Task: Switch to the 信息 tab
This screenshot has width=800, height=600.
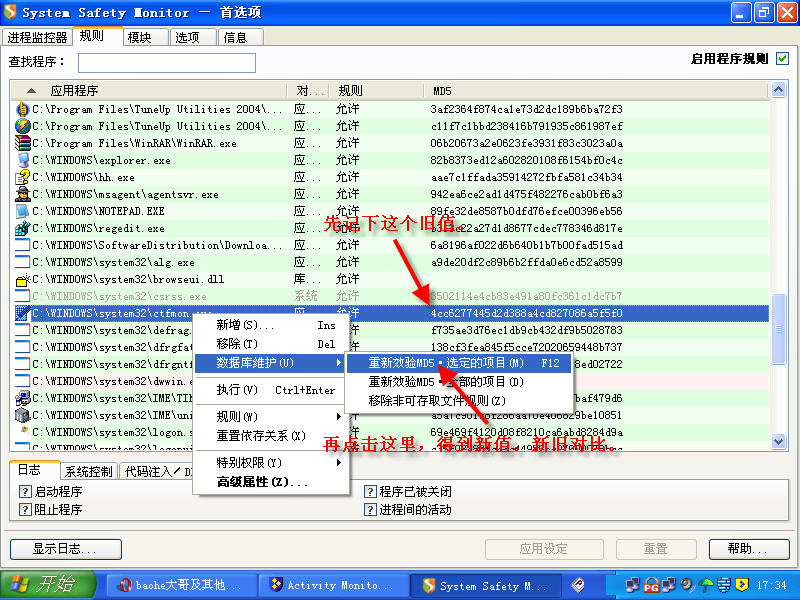Action: pos(241,37)
